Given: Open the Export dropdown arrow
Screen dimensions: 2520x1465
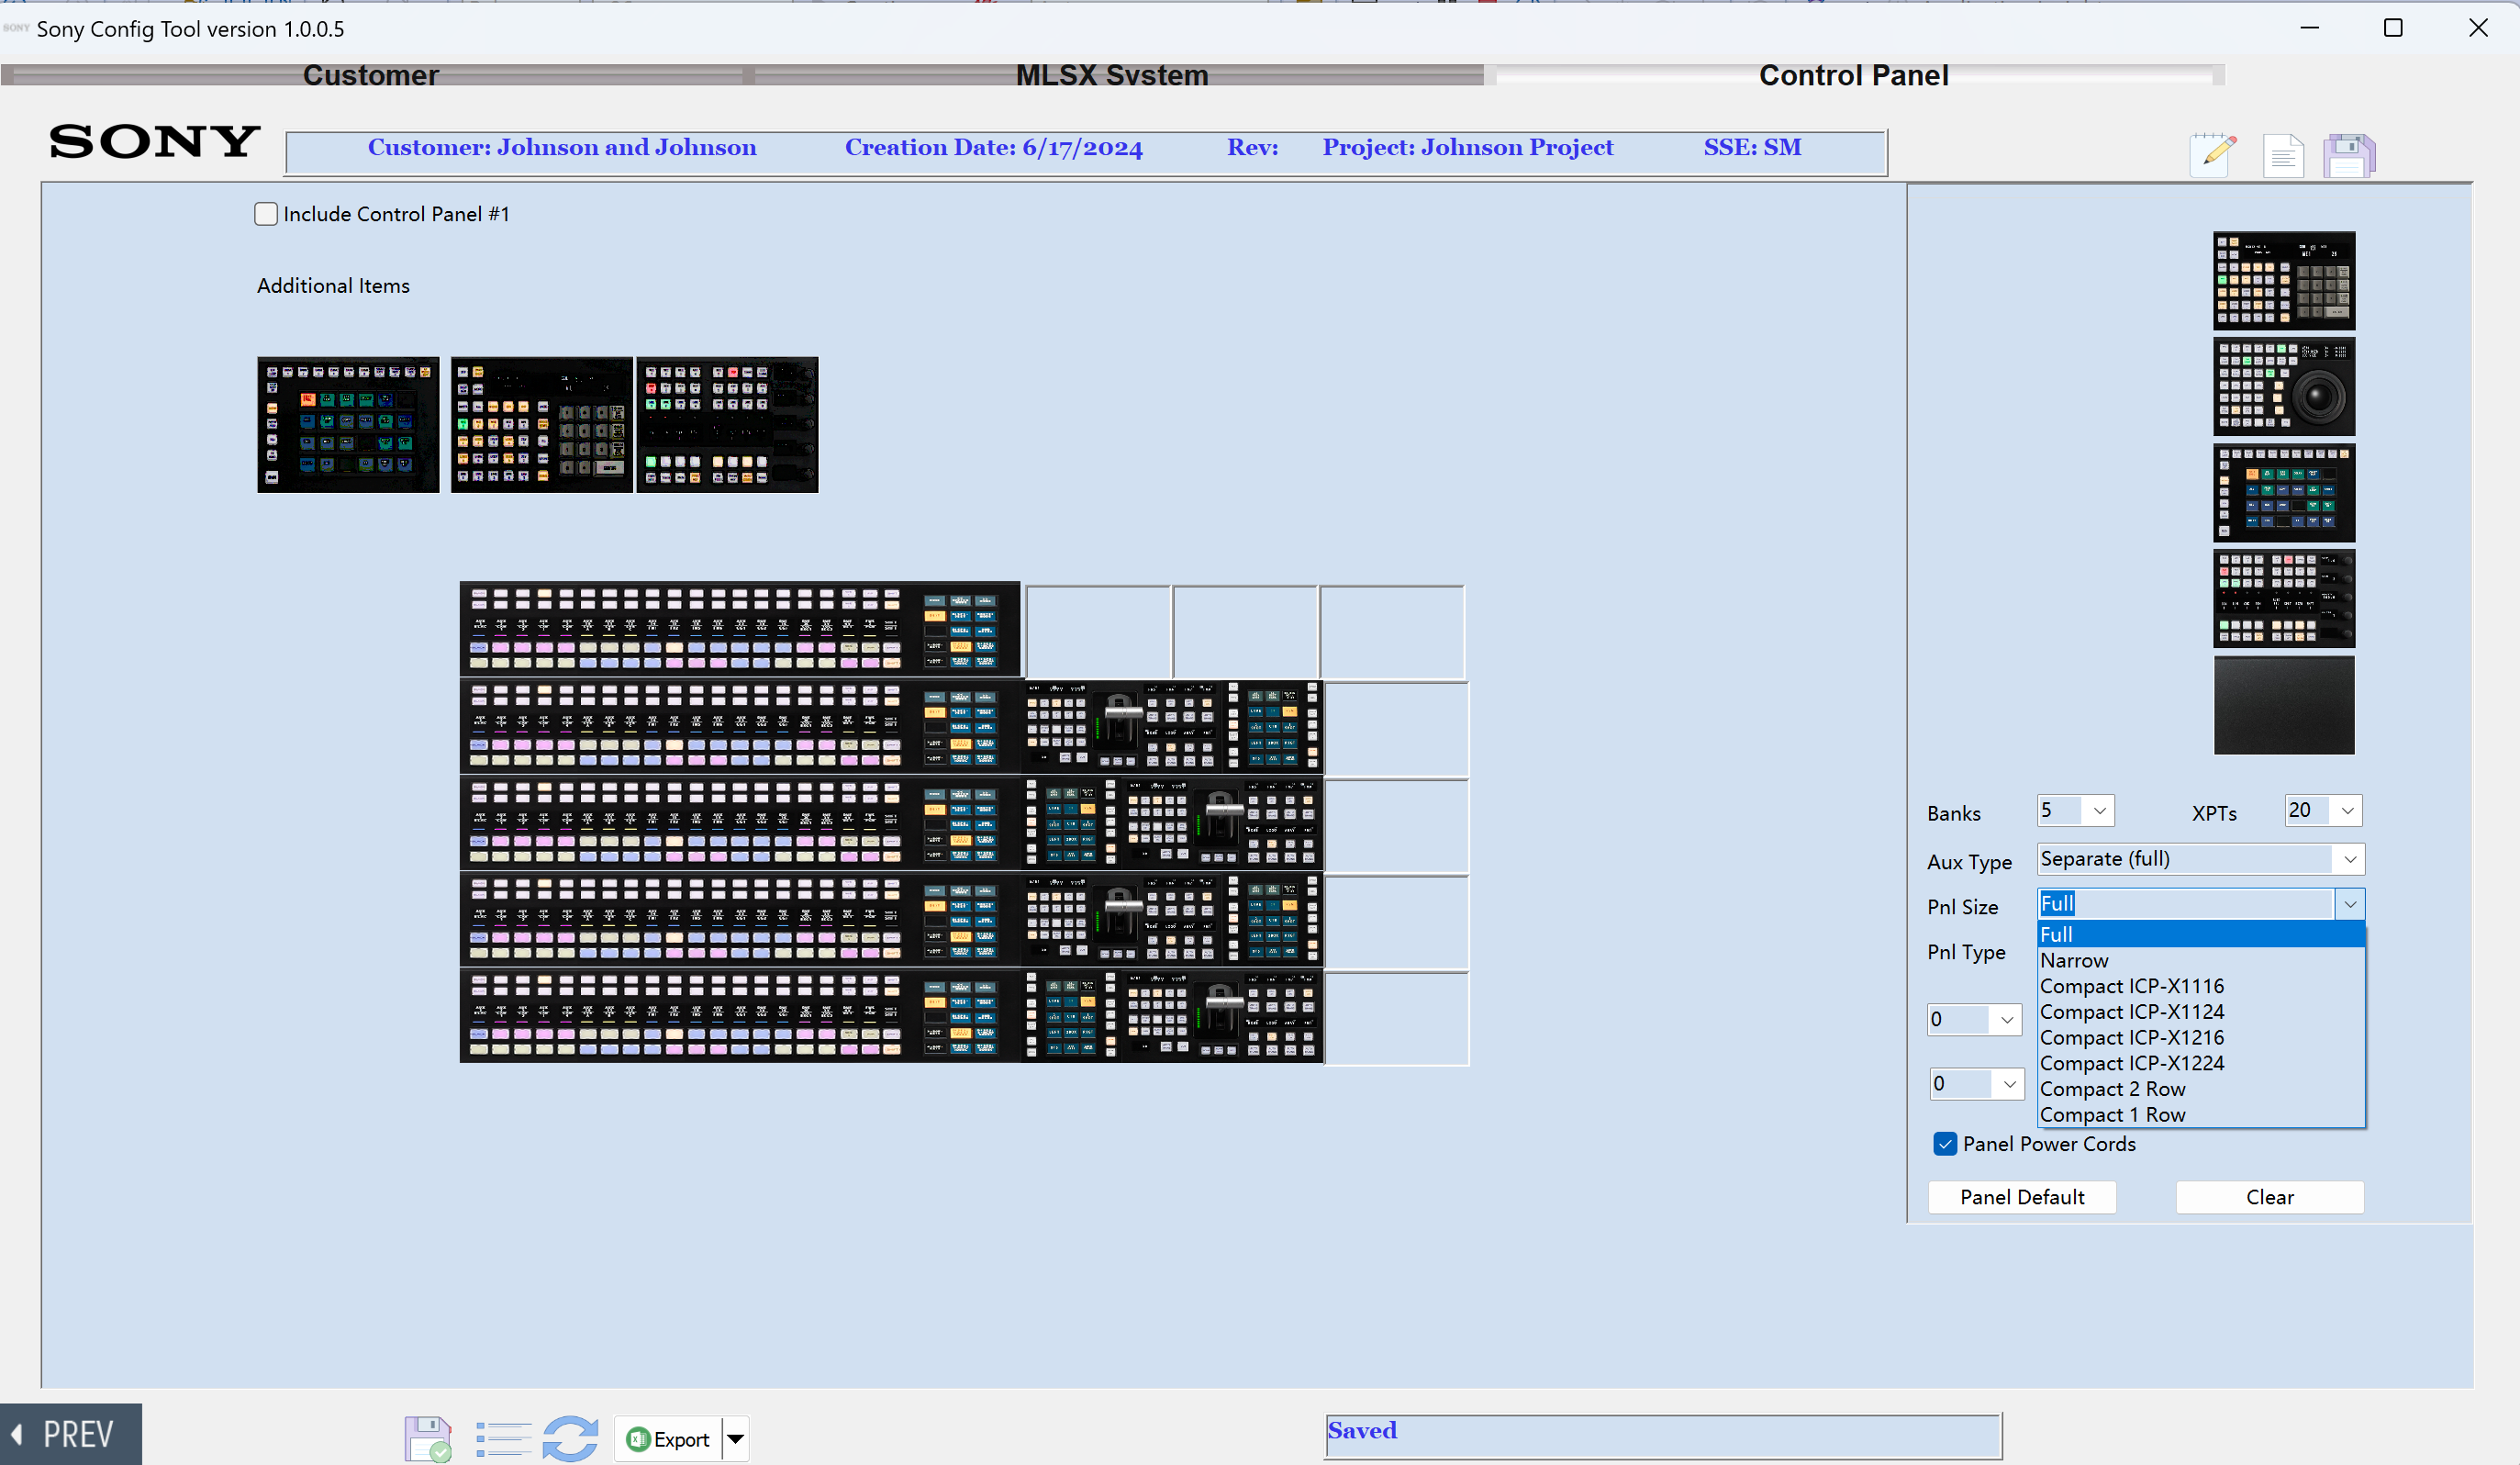Looking at the screenshot, I should point(735,1439).
